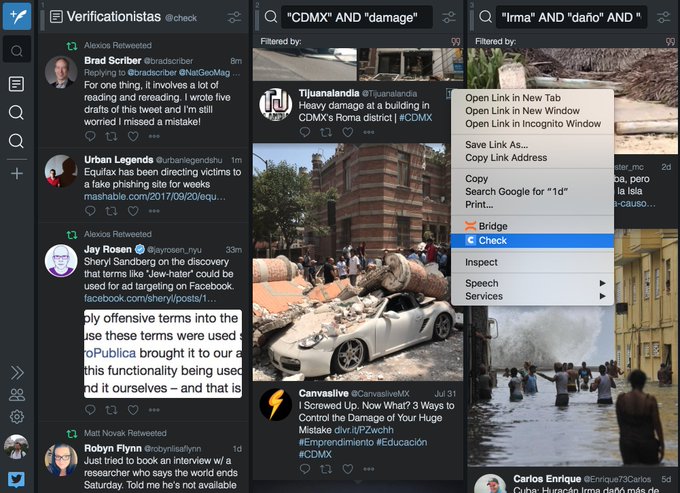Image resolution: width=680 pixels, height=493 pixels.
Task: Compose a new tweet with the quill button
Action: point(17,16)
